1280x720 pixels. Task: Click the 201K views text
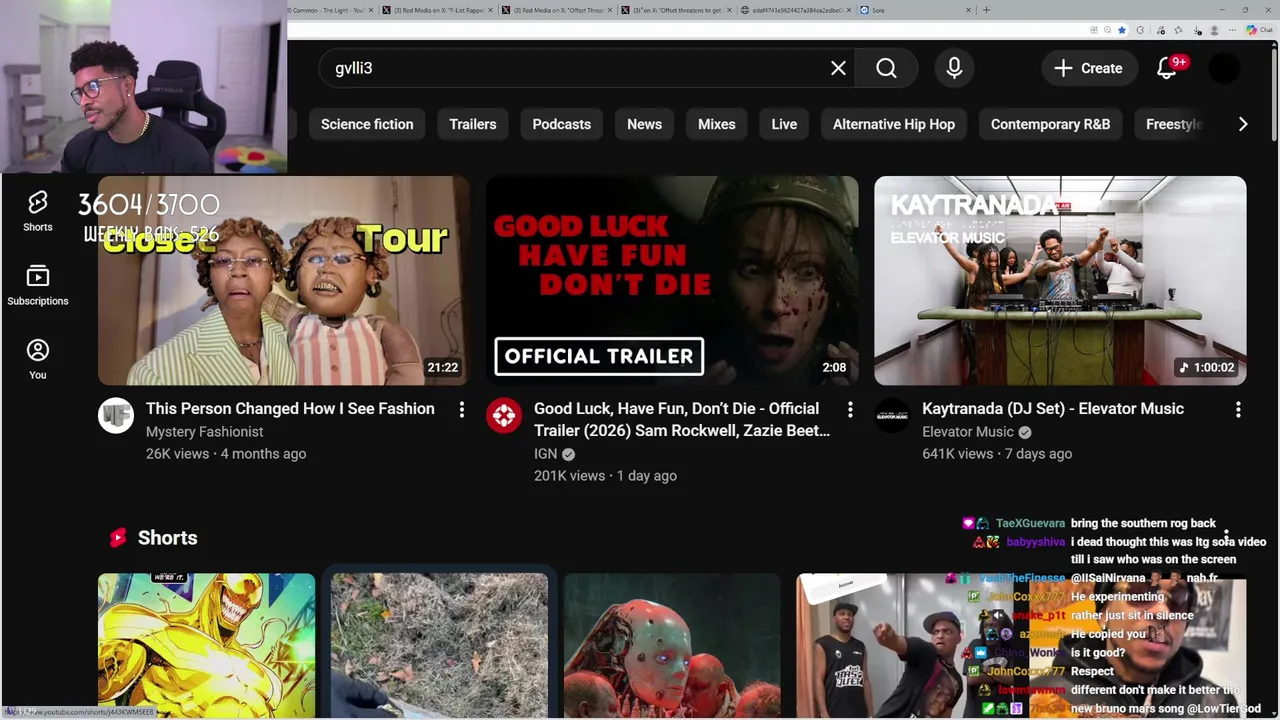[x=569, y=476]
